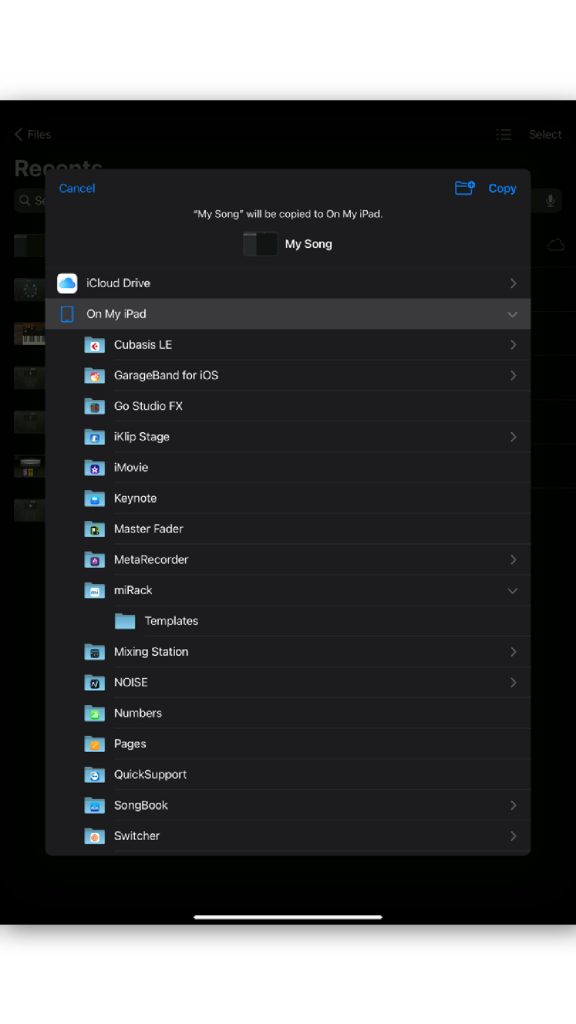Click the QuickSupport folder icon
576x1024 pixels.
pyautogui.click(x=95, y=775)
